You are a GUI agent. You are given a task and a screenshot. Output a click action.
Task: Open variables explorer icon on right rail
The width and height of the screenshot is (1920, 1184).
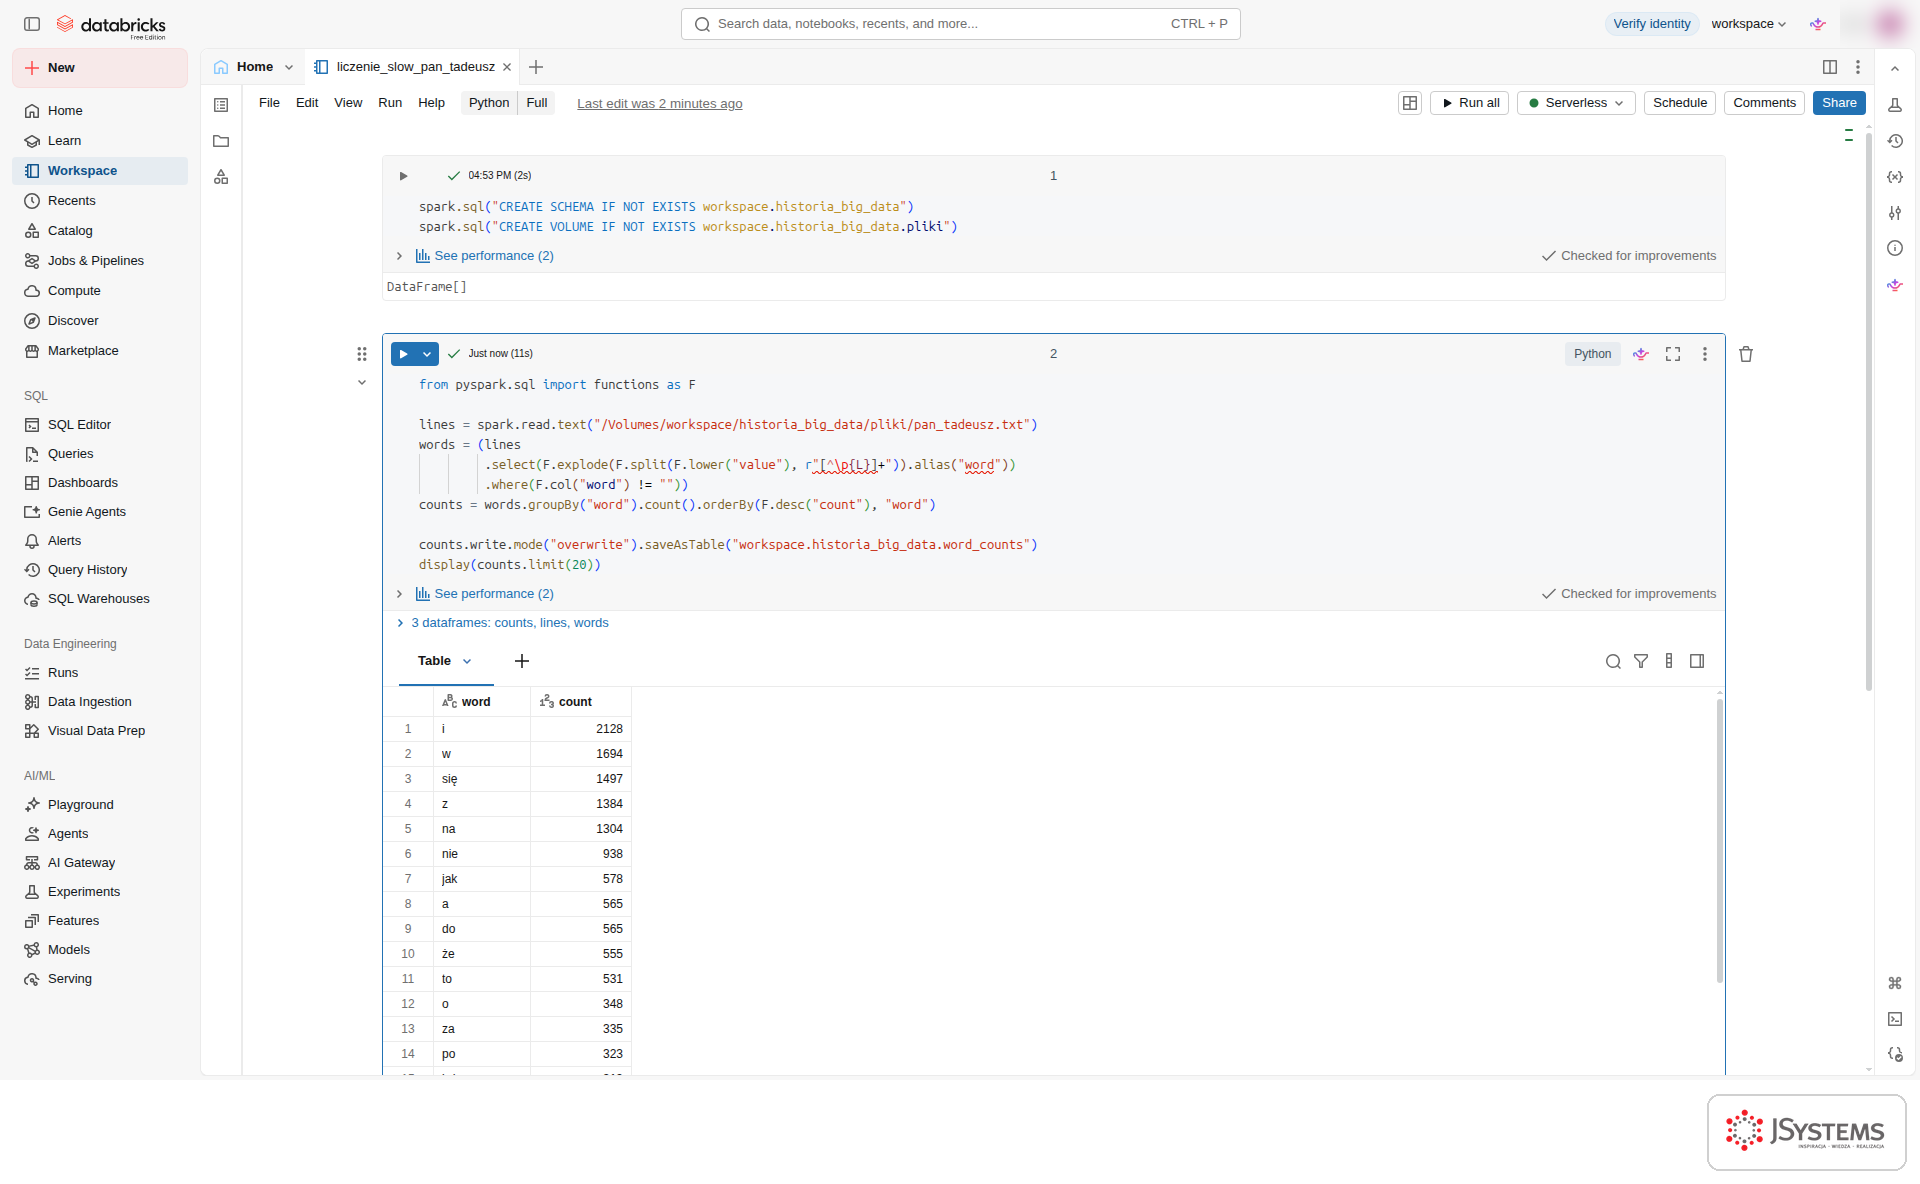click(1895, 177)
